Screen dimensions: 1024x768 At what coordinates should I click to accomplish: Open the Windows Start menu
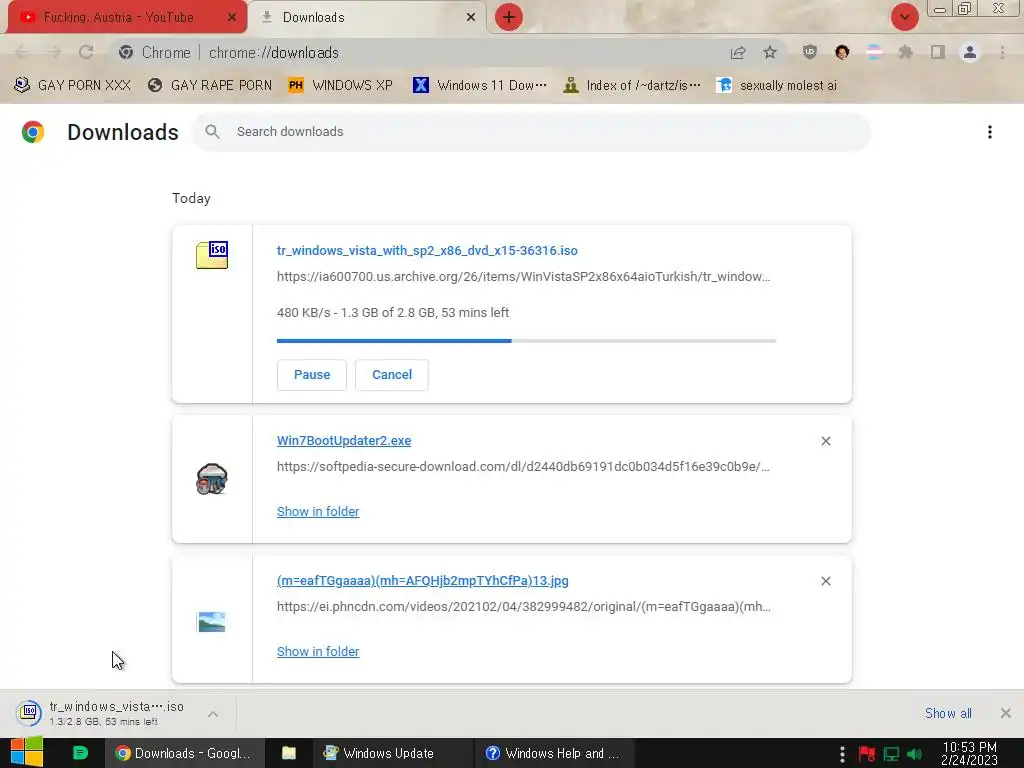[27, 753]
